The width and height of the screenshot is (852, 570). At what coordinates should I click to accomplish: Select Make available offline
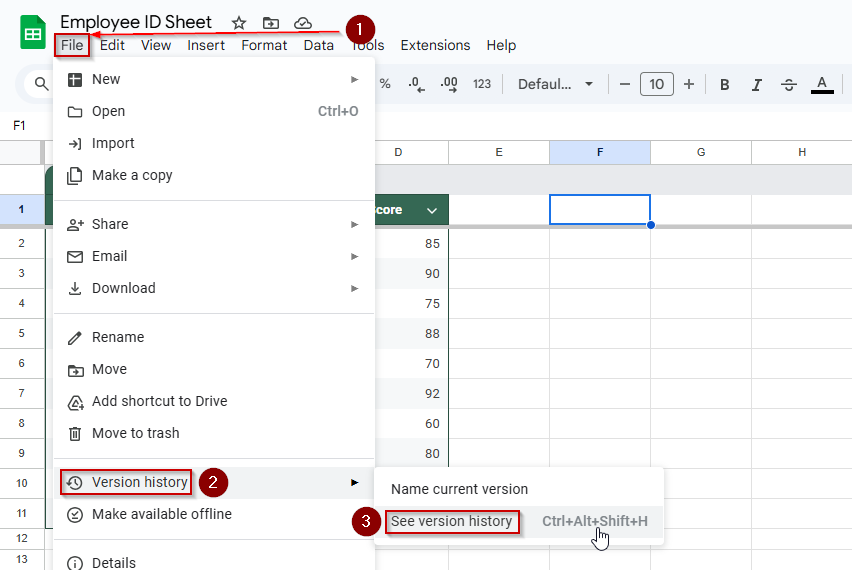coord(214,515)
